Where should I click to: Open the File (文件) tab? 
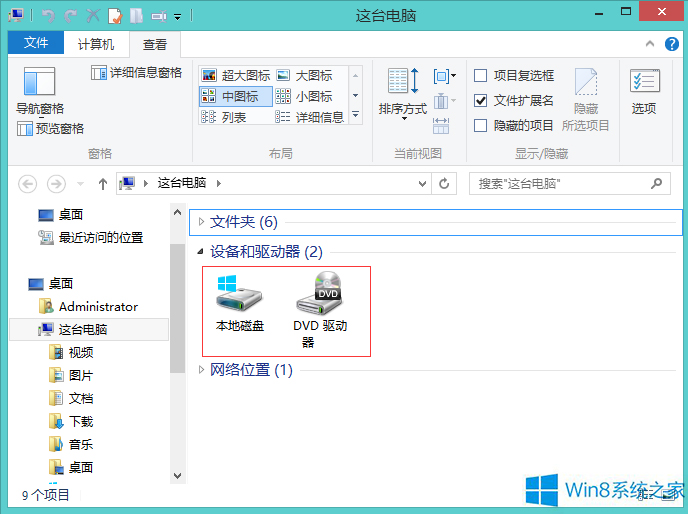[36, 43]
